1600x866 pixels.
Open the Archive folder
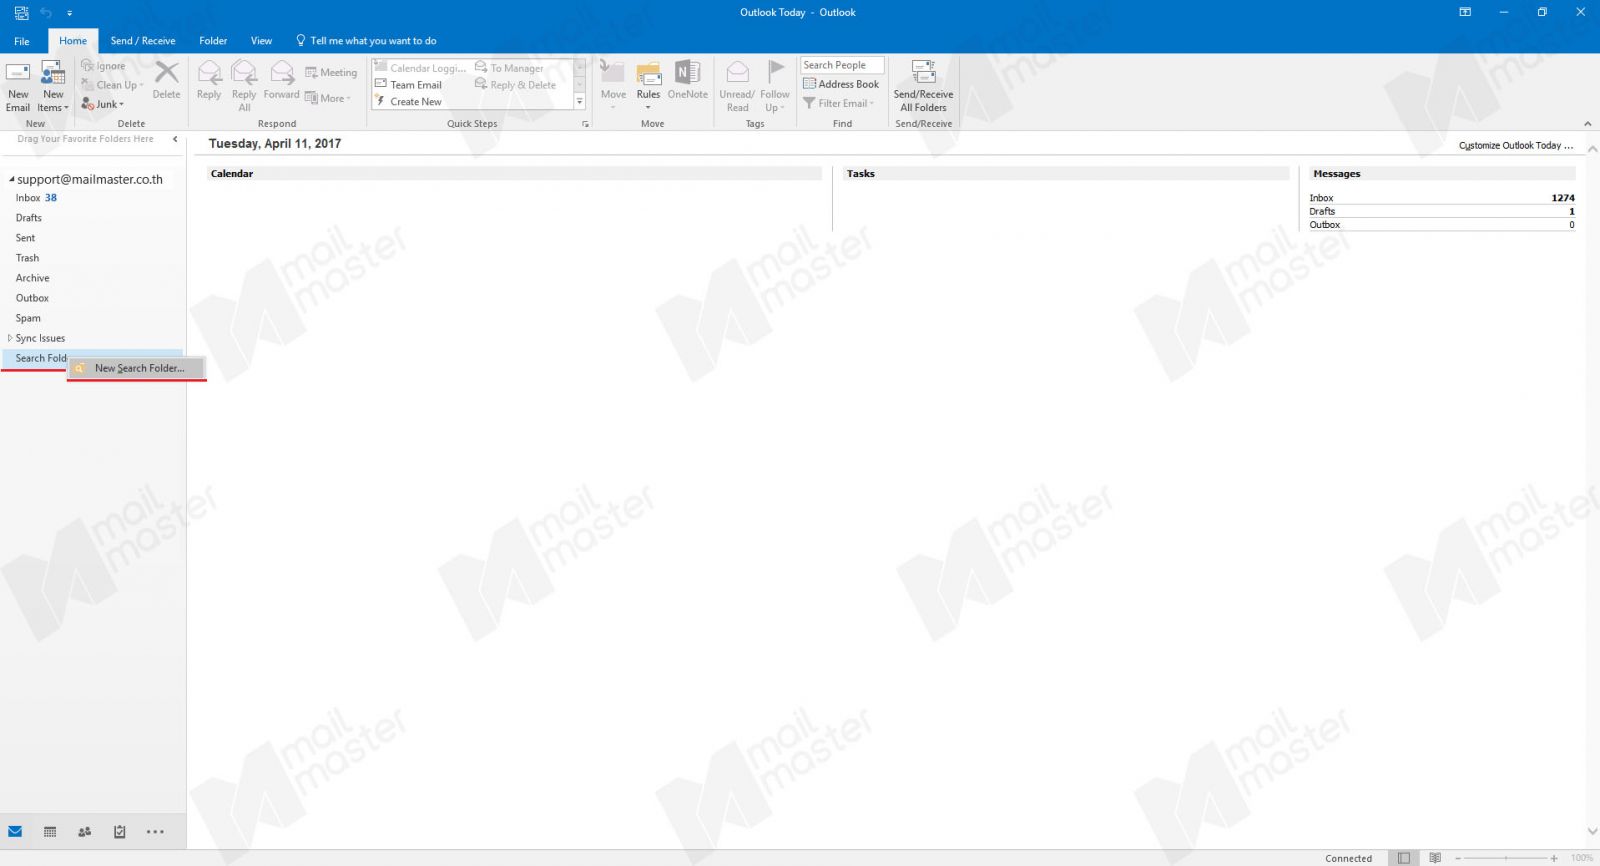[32, 278]
